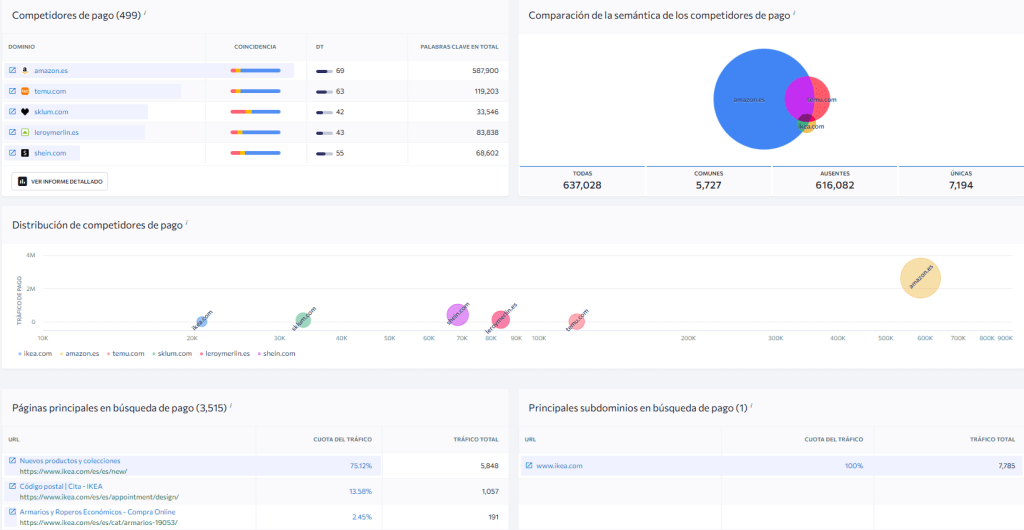Image resolution: width=1024 pixels, height=530 pixels.
Task: Open sklum.com external link icon
Action: tap(12, 112)
